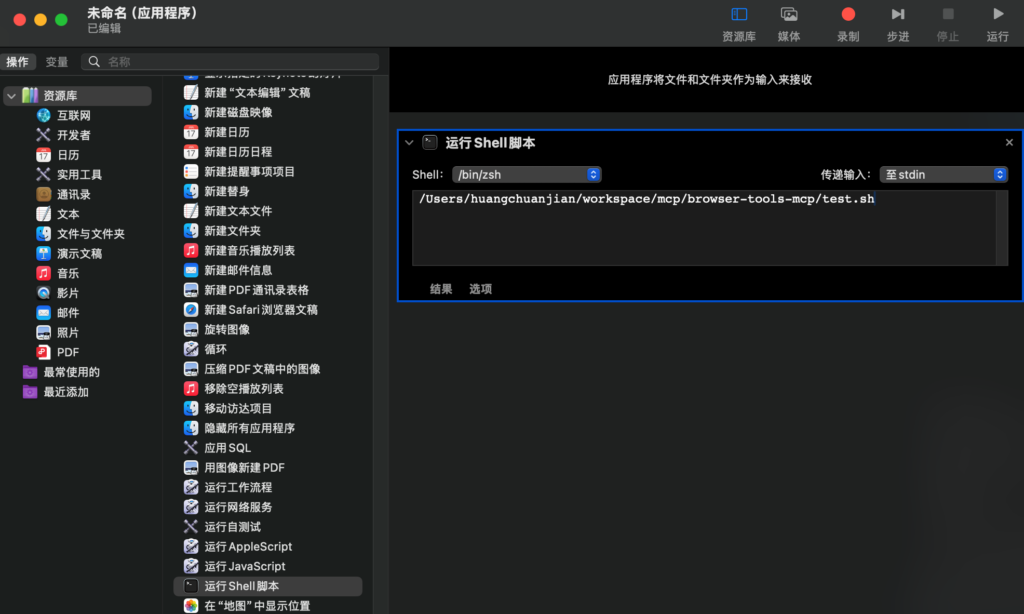
Task: Switch to the 操作 tab
Action: point(18,61)
